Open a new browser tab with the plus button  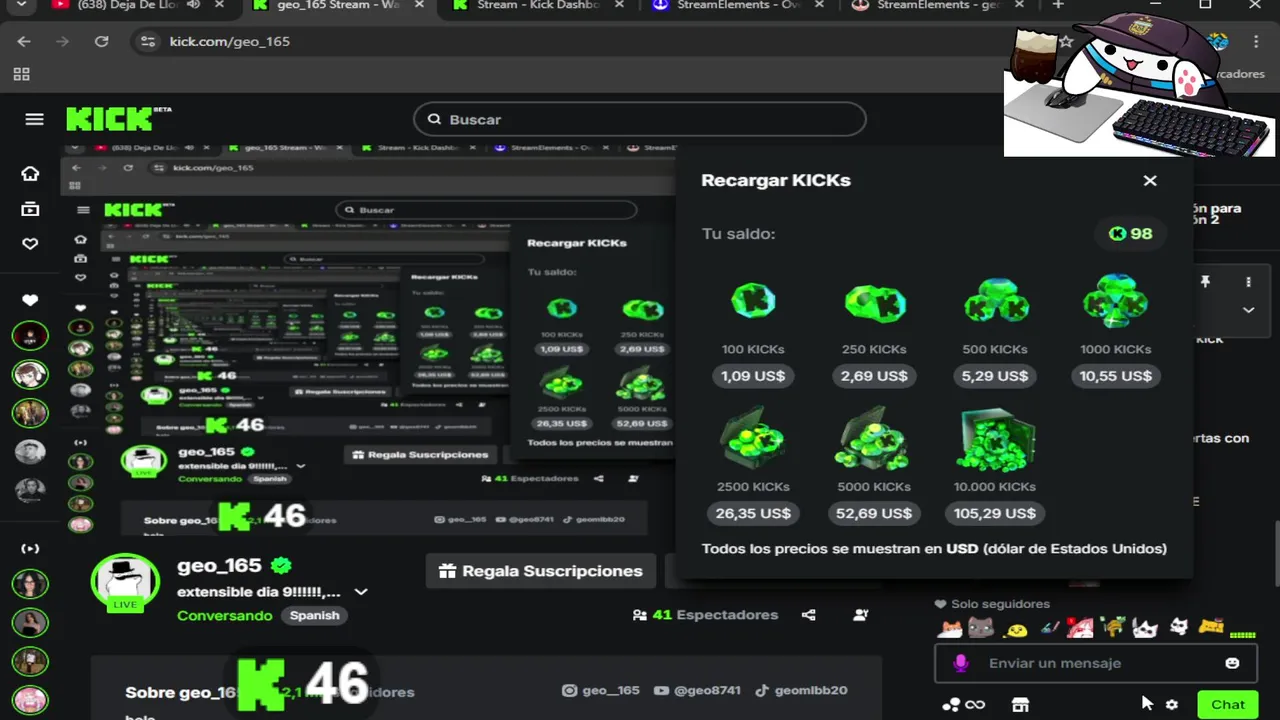coord(1058,5)
